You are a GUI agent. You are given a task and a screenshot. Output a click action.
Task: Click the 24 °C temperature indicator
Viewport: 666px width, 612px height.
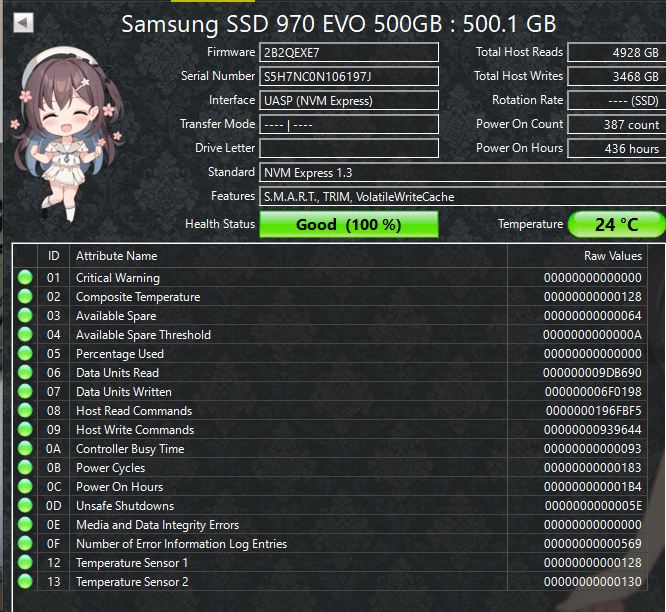617,224
